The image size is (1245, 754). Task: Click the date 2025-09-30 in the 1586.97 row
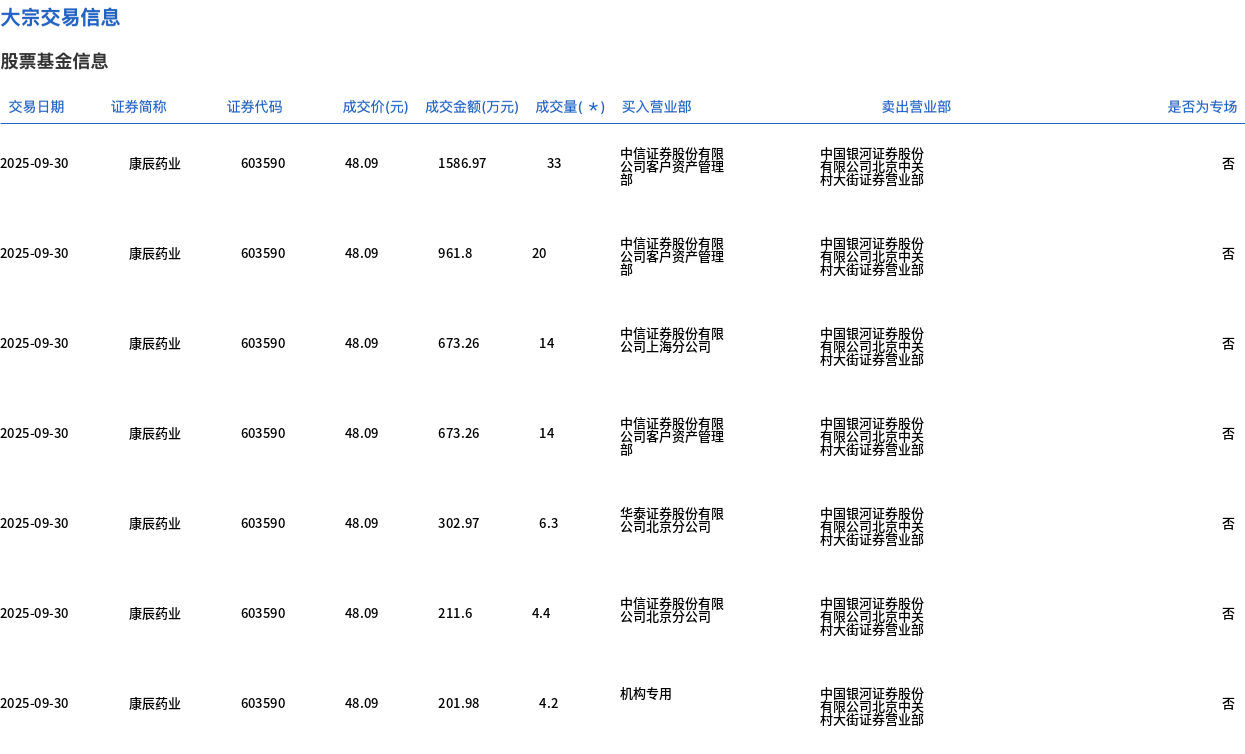pyautogui.click(x=34, y=163)
